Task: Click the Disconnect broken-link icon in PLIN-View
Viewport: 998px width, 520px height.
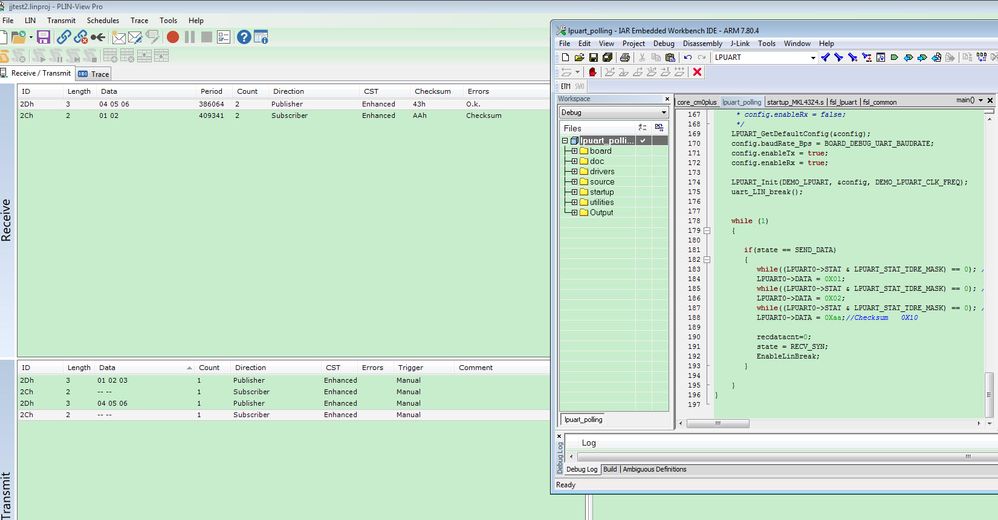Action: (81, 37)
